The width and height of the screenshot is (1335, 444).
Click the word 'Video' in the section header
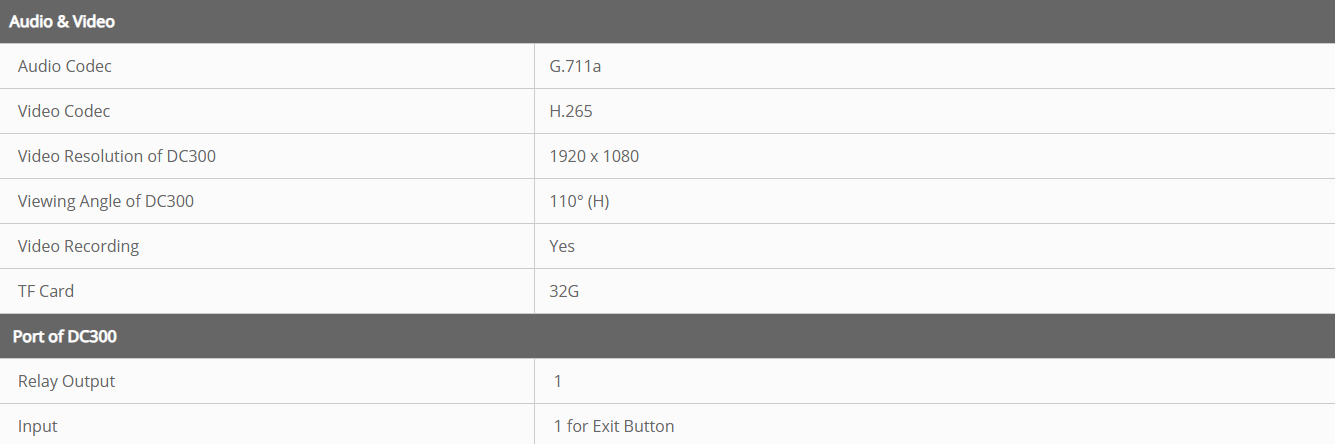click(94, 21)
